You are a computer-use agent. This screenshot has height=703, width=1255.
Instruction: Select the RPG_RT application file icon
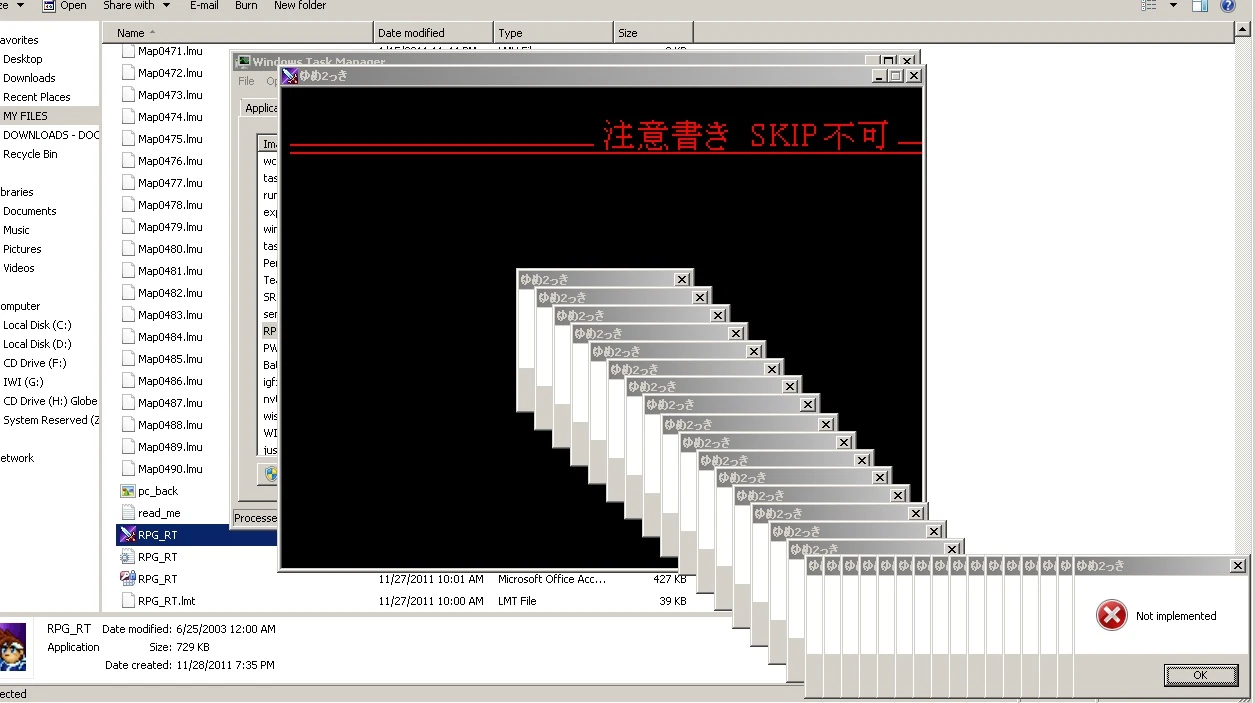[x=127, y=535]
